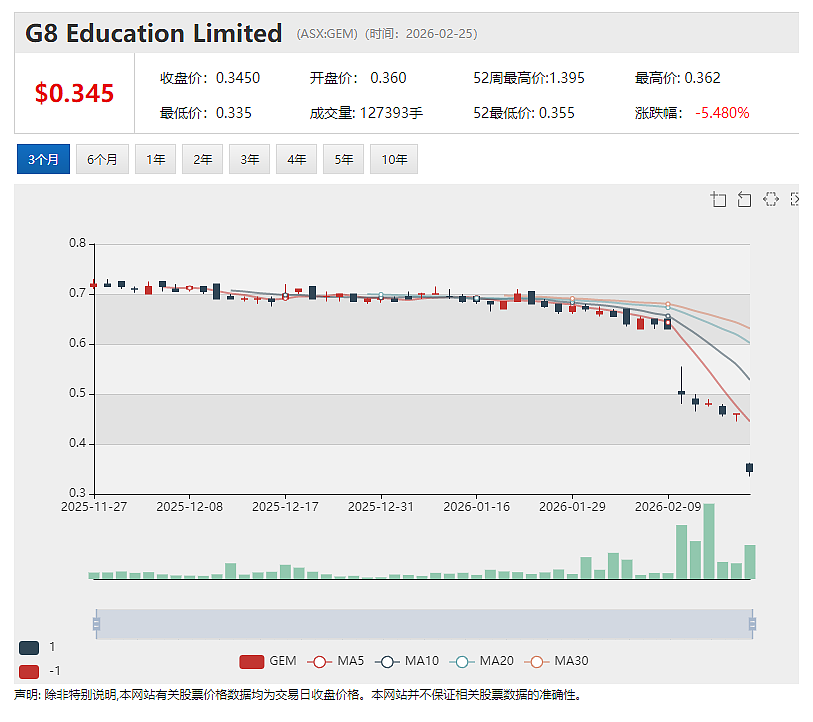
Task: Click the 2026-02-09 x-axis date label
Action: coord(668,507)
